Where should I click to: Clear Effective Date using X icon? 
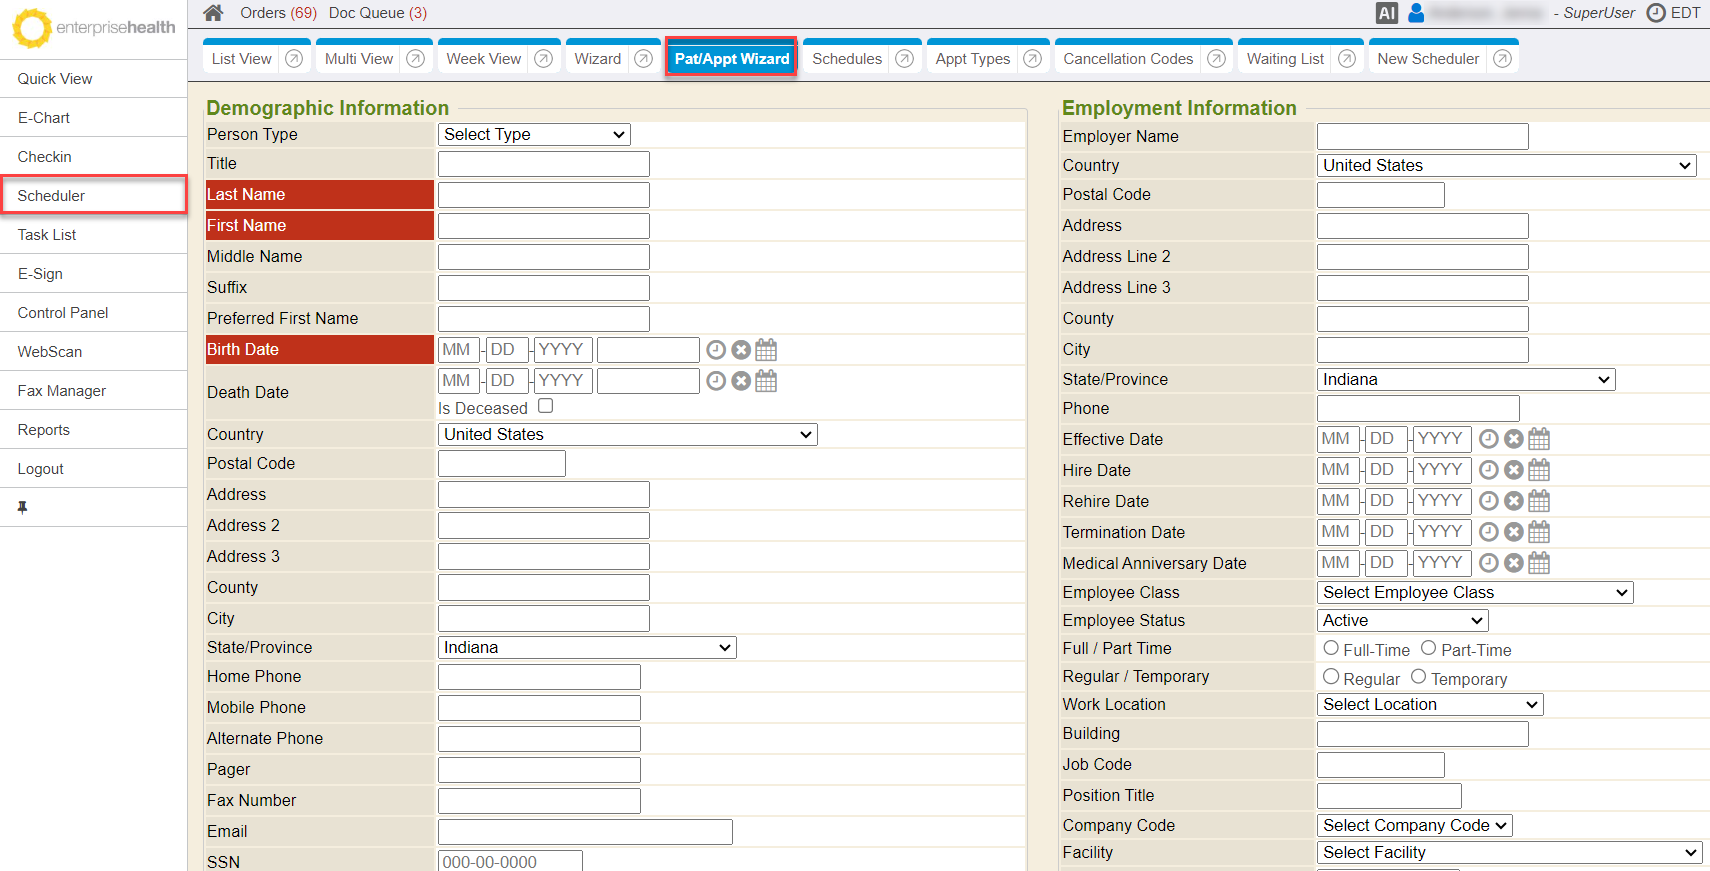pyautogui.click(x=1514, y=439)
